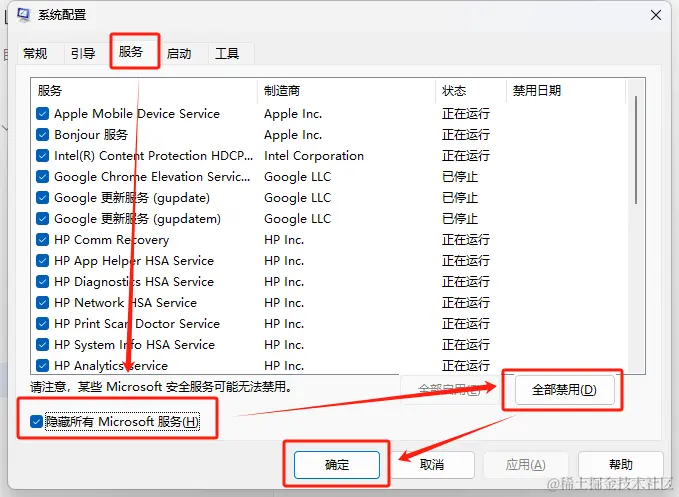The image size is (679, 497).
Task: Open 帮助 button
Action: point(621,465)
